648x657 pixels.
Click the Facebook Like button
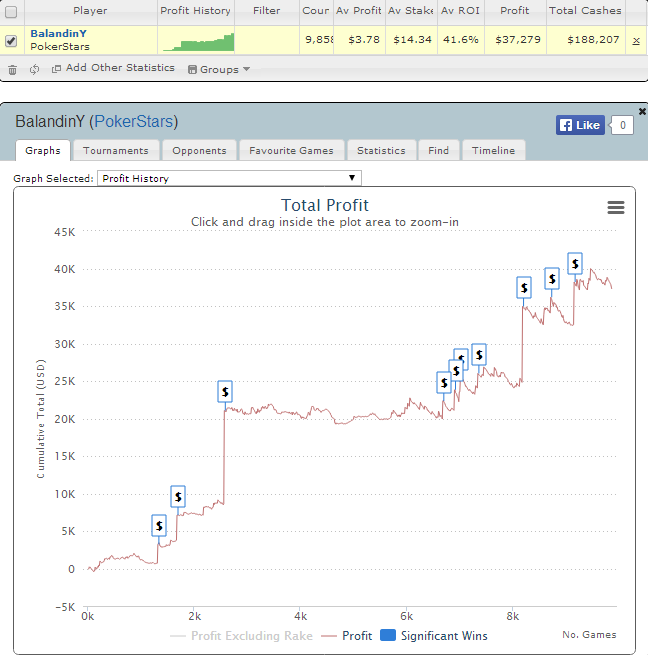(580, 125)
